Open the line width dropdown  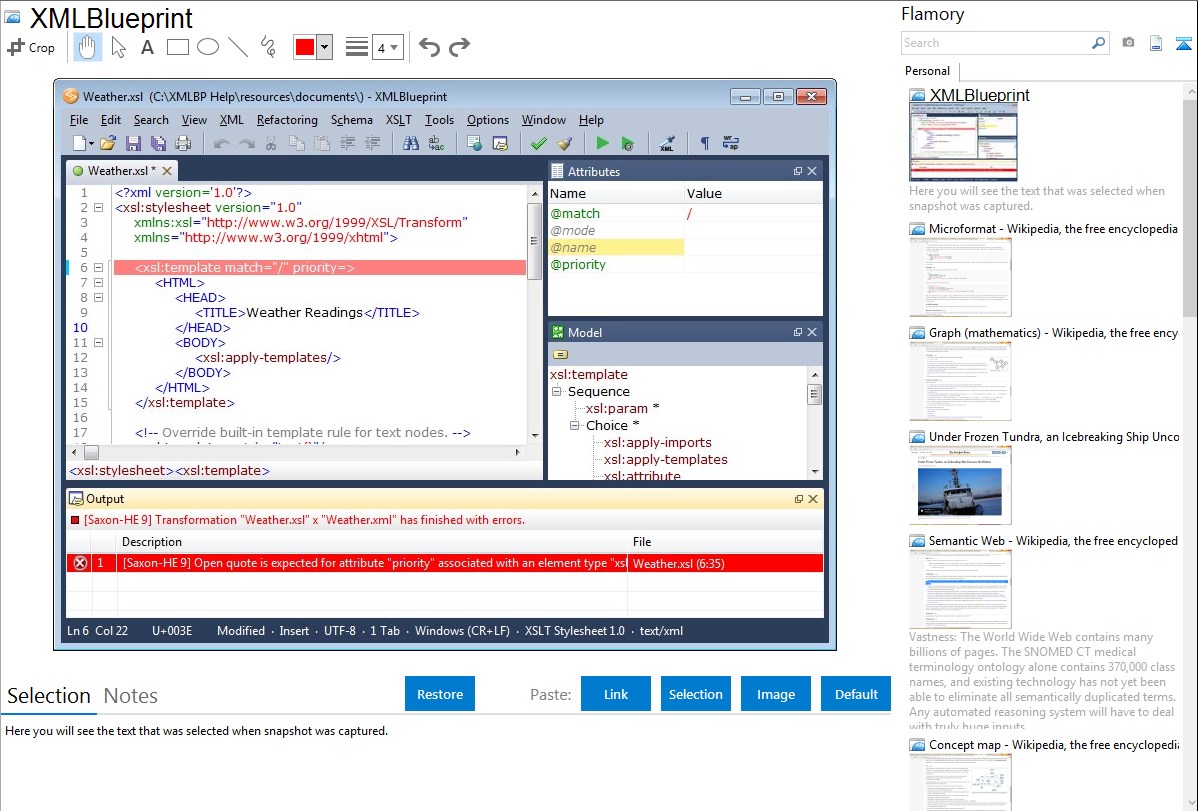click(387, 47)
